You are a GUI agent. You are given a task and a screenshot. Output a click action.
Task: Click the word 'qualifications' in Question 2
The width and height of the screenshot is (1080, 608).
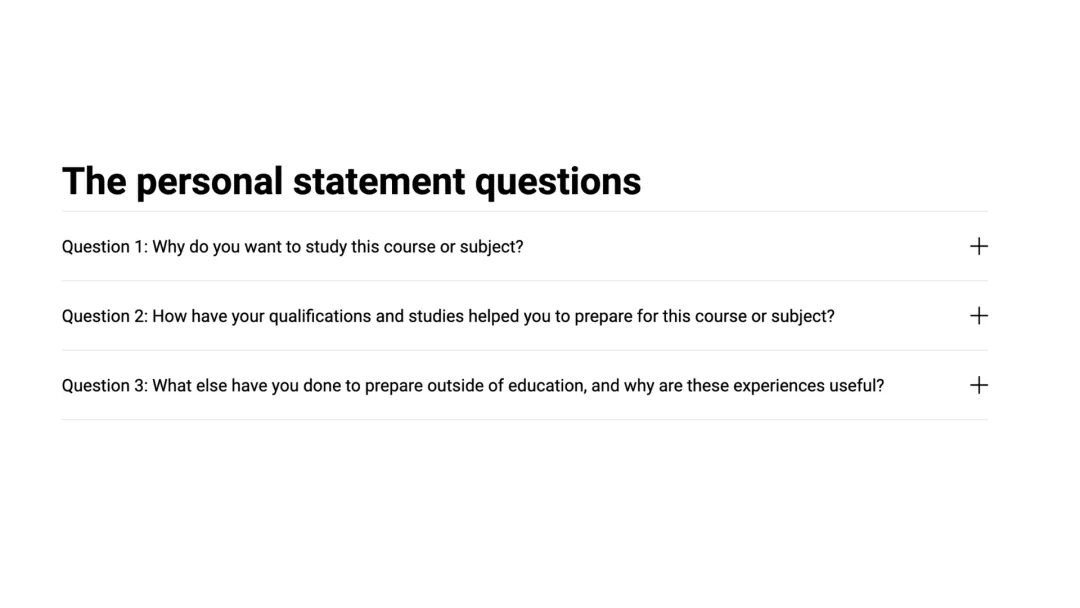click(320, 316)
